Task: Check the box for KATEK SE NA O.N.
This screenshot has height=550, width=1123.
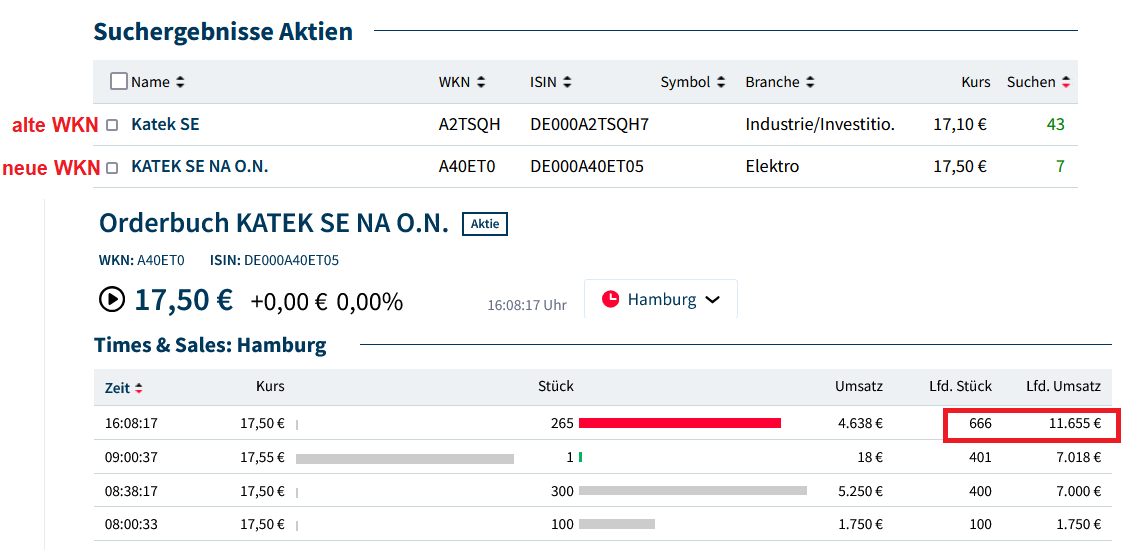Action: (112, 167)
